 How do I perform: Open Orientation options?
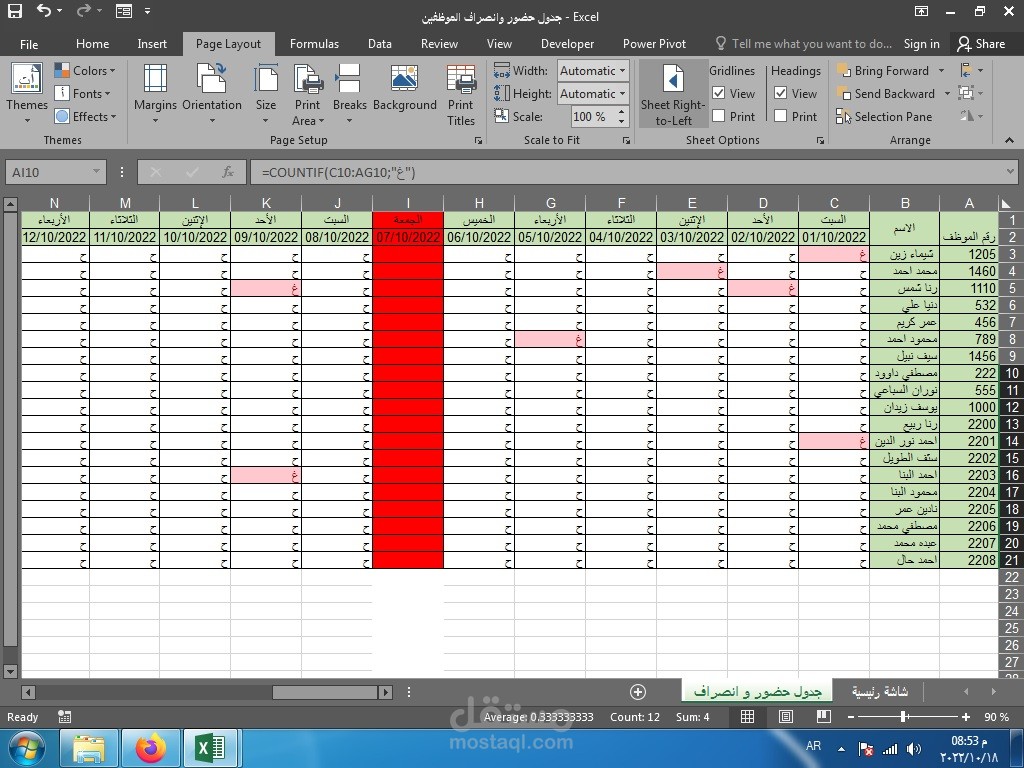pos(212,93)
